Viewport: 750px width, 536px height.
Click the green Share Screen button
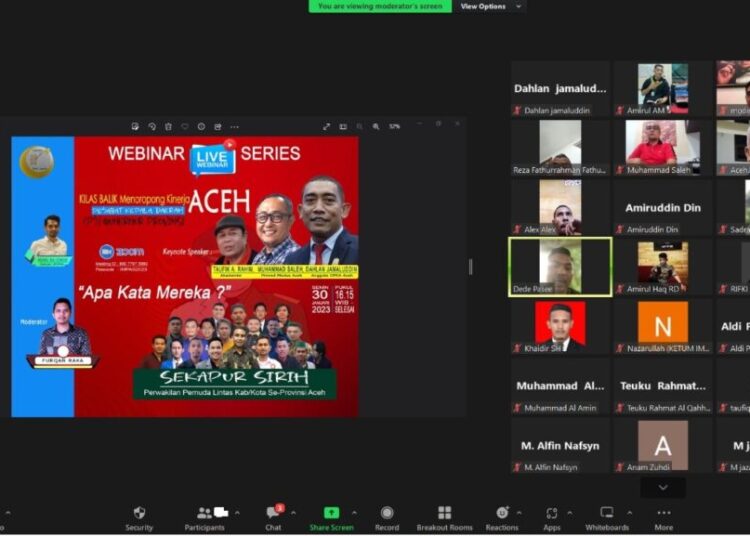click(331, 518)
